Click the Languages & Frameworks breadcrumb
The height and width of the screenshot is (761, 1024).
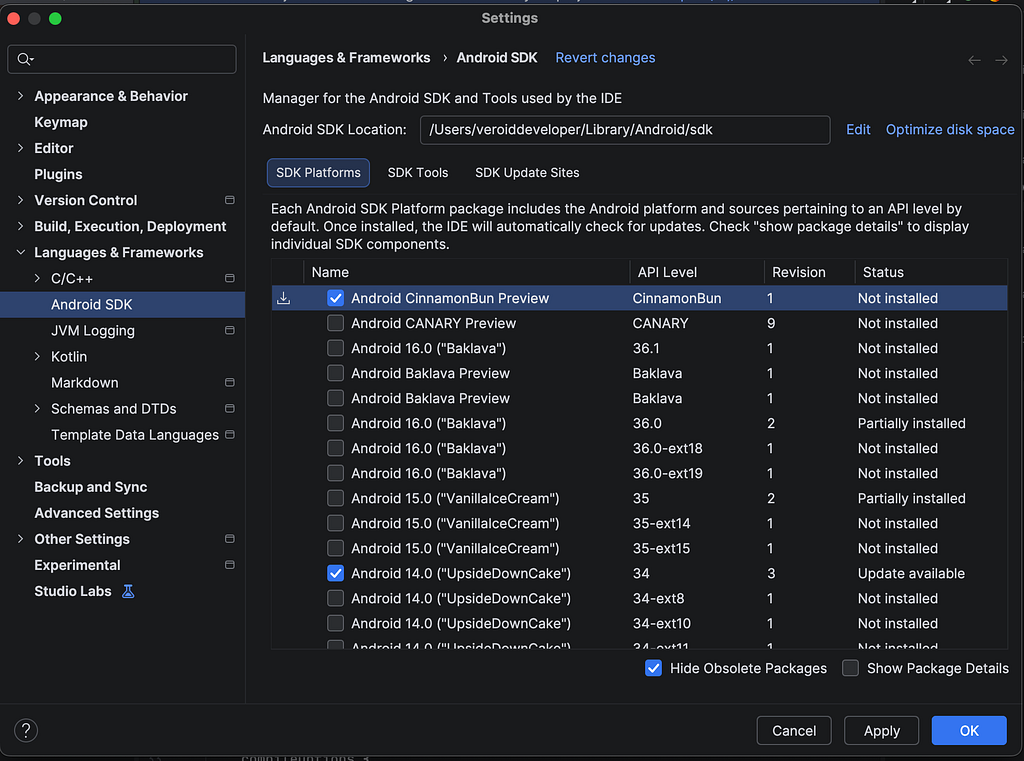[x=346, y=57]
